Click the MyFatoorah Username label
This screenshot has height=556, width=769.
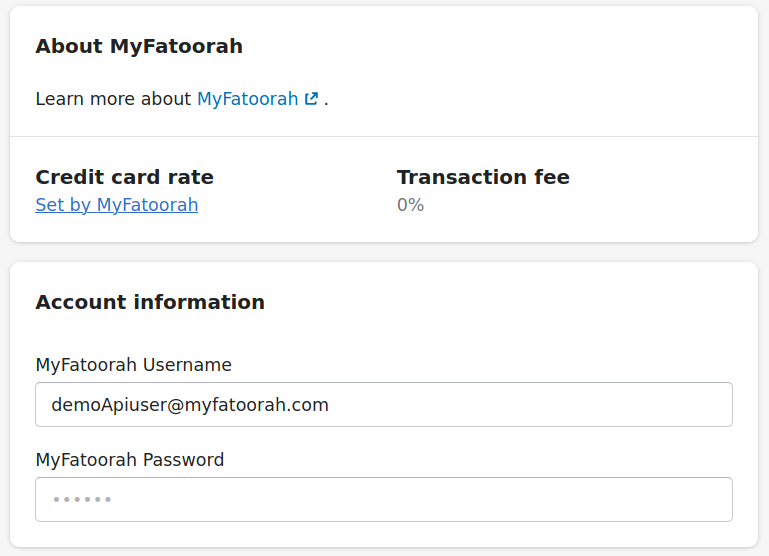click(x=133, y=365)
